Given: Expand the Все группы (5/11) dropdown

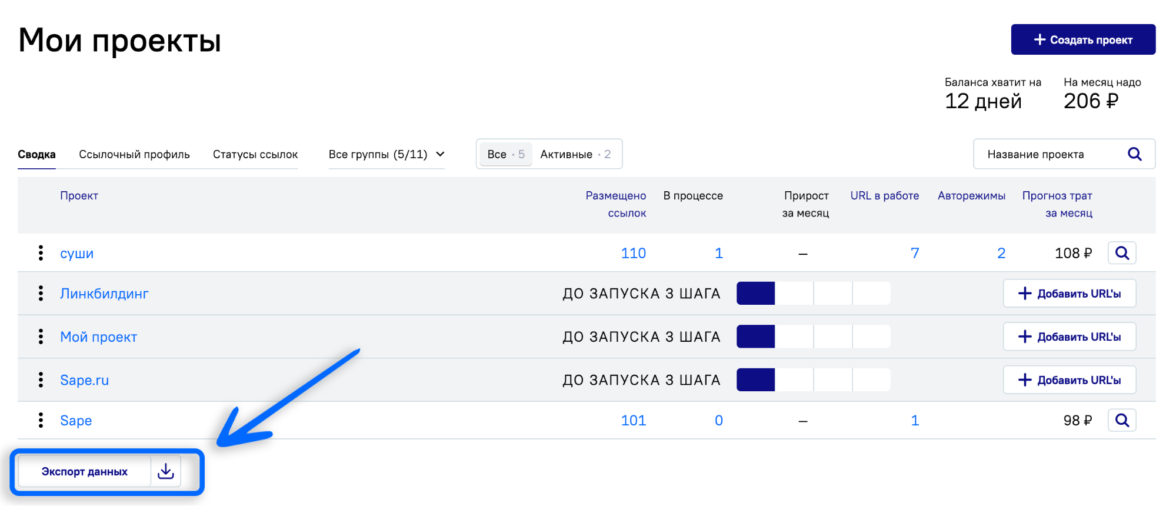Looking at the screenshot, I should point(386,154).
